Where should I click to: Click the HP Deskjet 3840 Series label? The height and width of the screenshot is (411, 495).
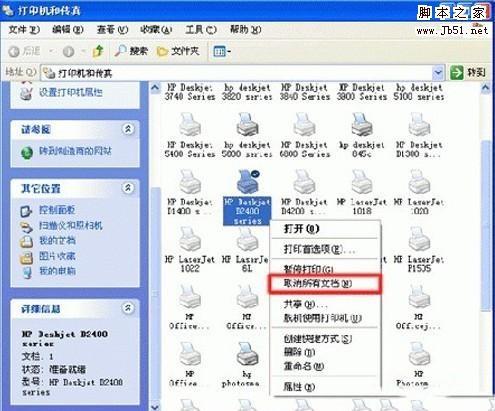click(x=304, y=92)
